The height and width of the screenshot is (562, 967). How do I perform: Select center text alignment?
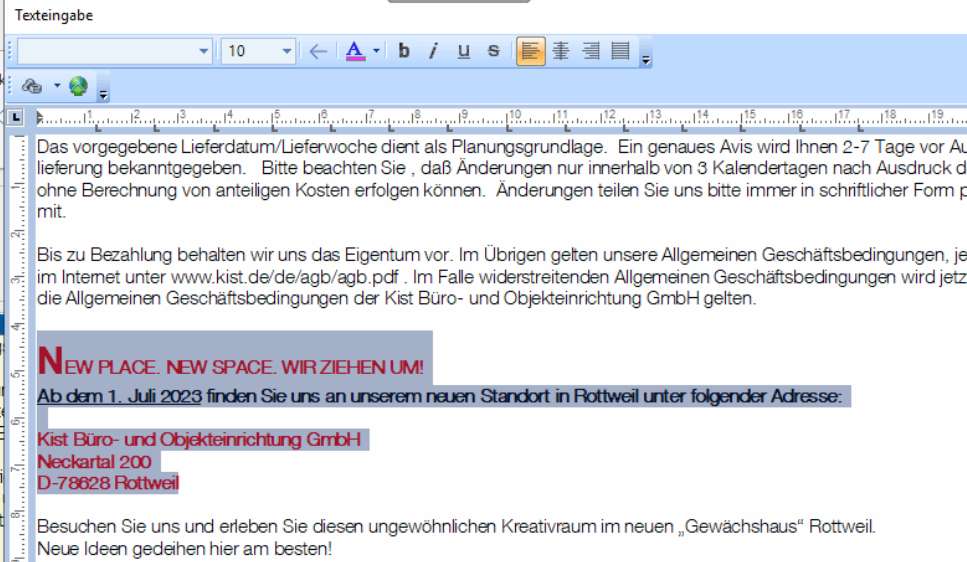point(561,51)
